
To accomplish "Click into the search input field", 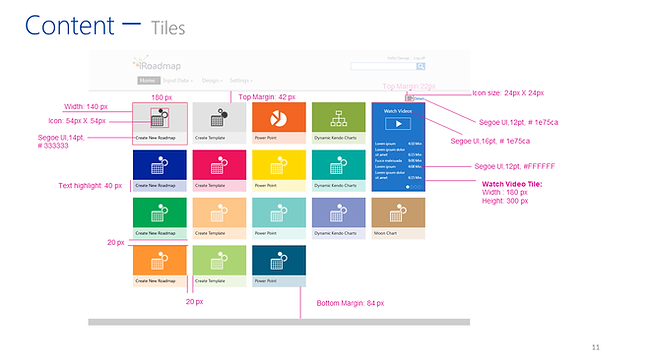I will (383, 67).
